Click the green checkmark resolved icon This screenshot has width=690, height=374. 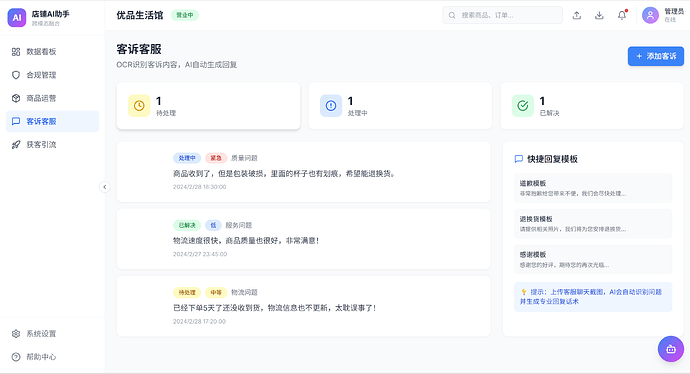coord(523,106)
